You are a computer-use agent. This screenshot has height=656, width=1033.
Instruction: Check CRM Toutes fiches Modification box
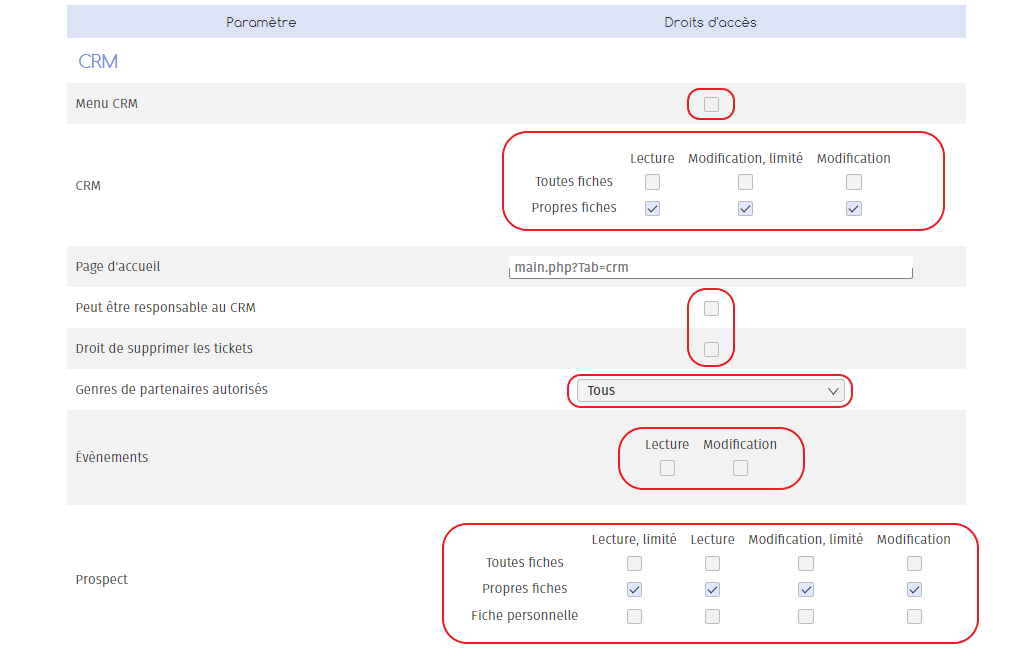tap(853, 182)
